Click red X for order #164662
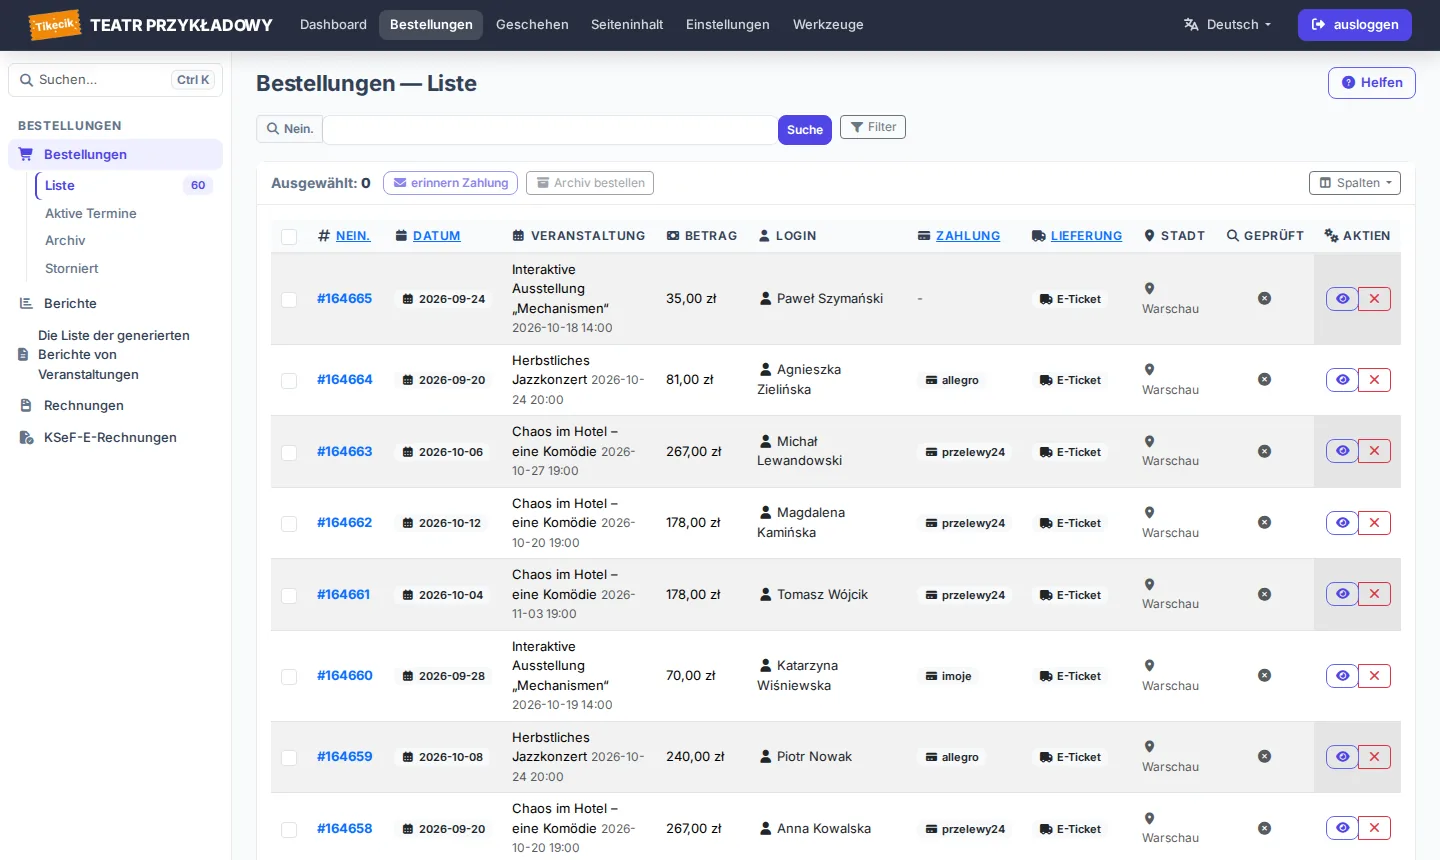 pyautogui.click(x=1374, y=523)
